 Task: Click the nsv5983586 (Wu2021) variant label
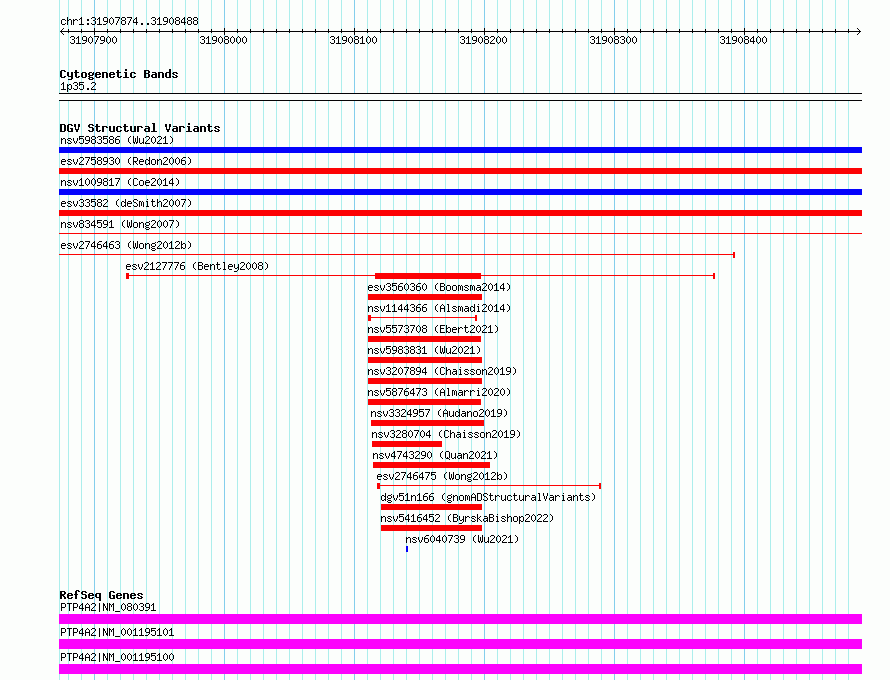(x=117, y=140)
